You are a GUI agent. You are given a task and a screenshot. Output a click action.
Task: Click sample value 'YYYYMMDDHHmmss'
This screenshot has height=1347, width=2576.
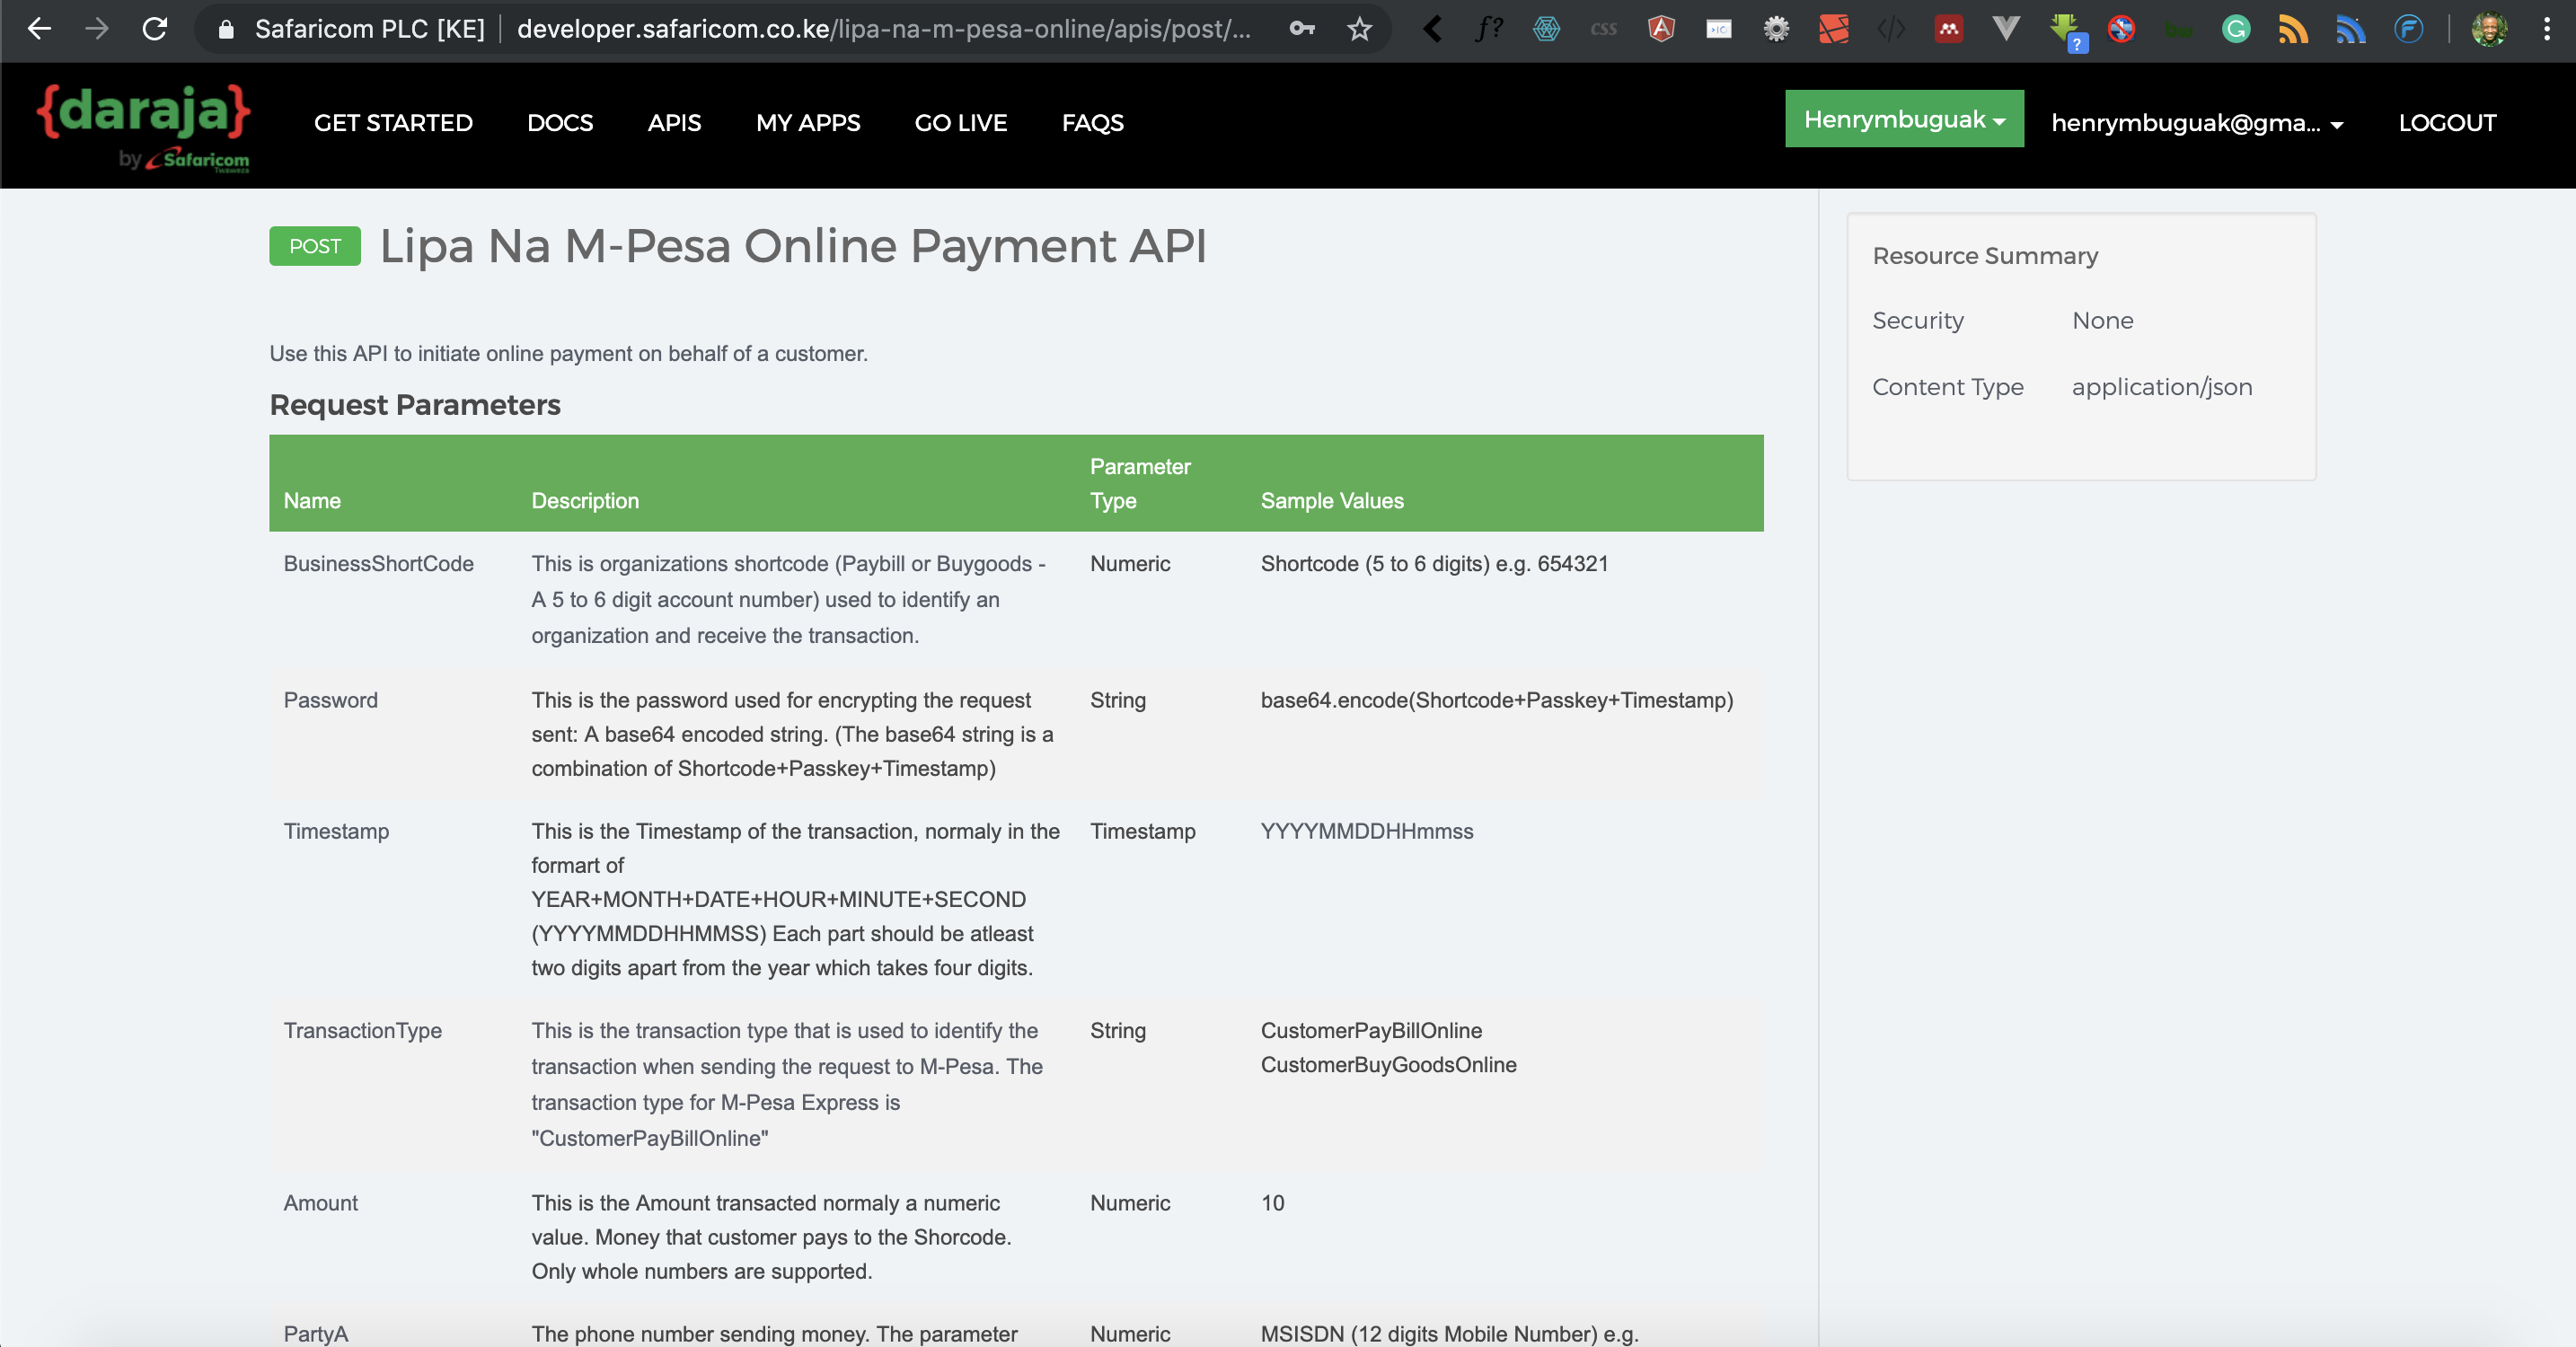click(1367, 831)
